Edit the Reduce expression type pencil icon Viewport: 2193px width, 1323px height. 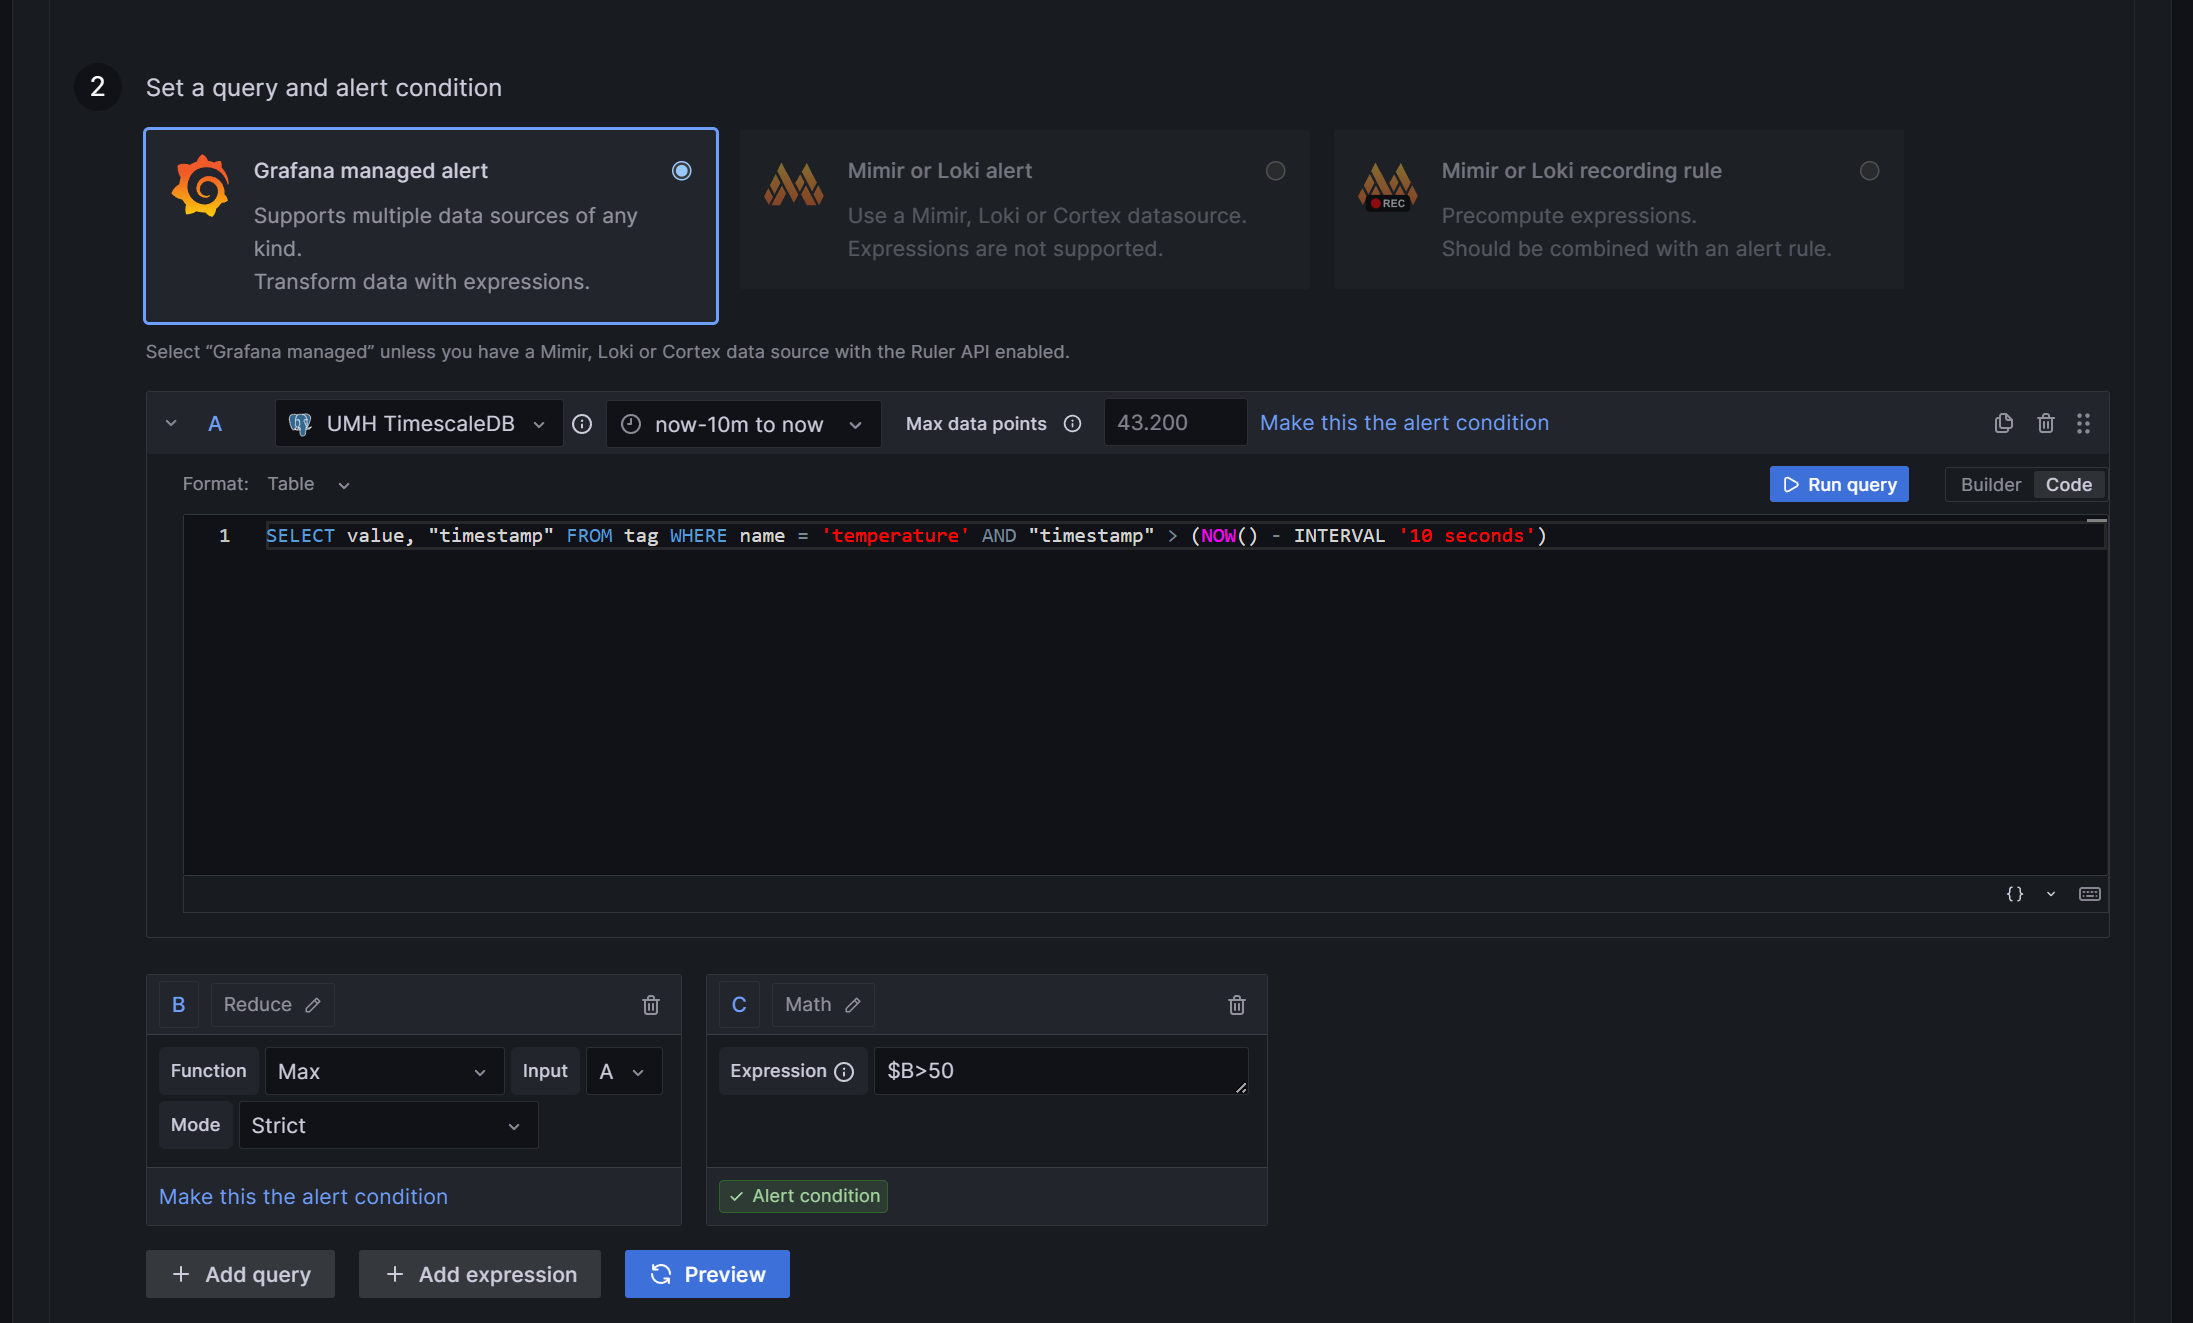pyautogui.click(x=313, y=1005)
